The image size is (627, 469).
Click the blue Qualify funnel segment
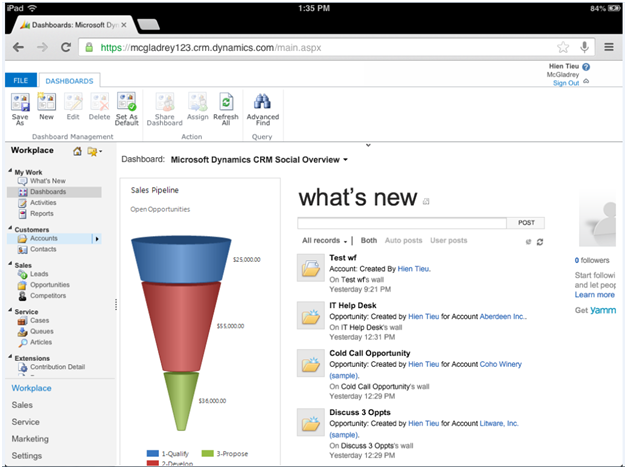tap(181, 259)
